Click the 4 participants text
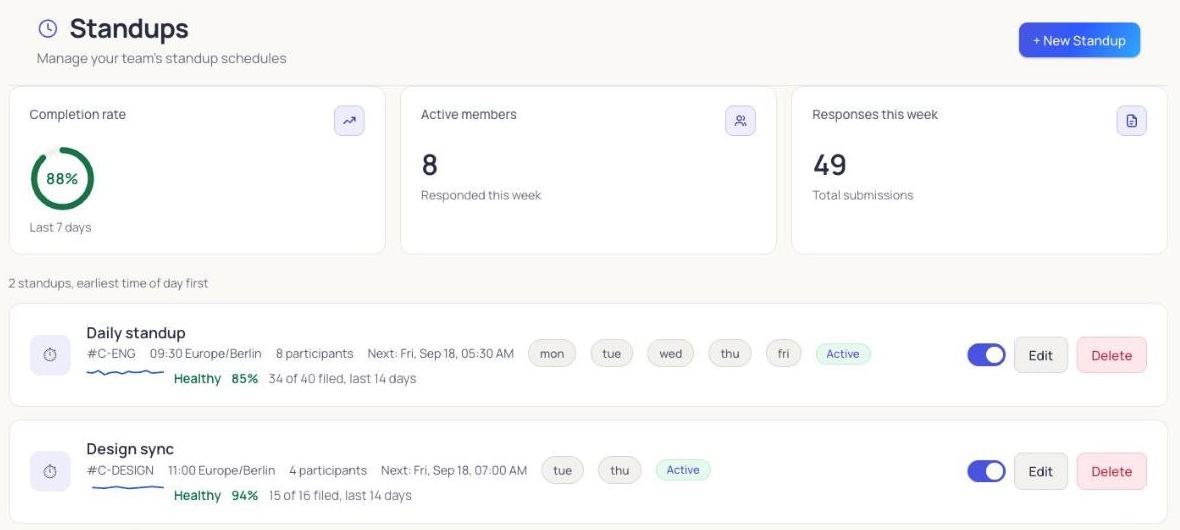The width and height of the screenshot is (1180, 530). point(328,471)
